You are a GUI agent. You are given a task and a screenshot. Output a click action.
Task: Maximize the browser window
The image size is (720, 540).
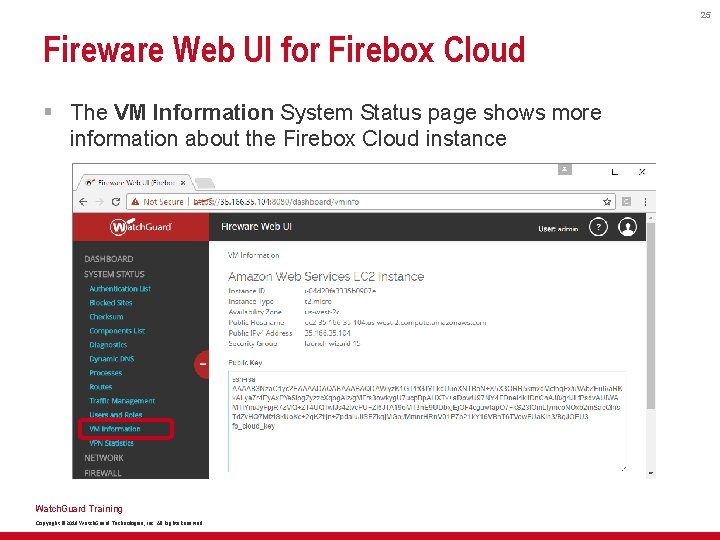615,172
